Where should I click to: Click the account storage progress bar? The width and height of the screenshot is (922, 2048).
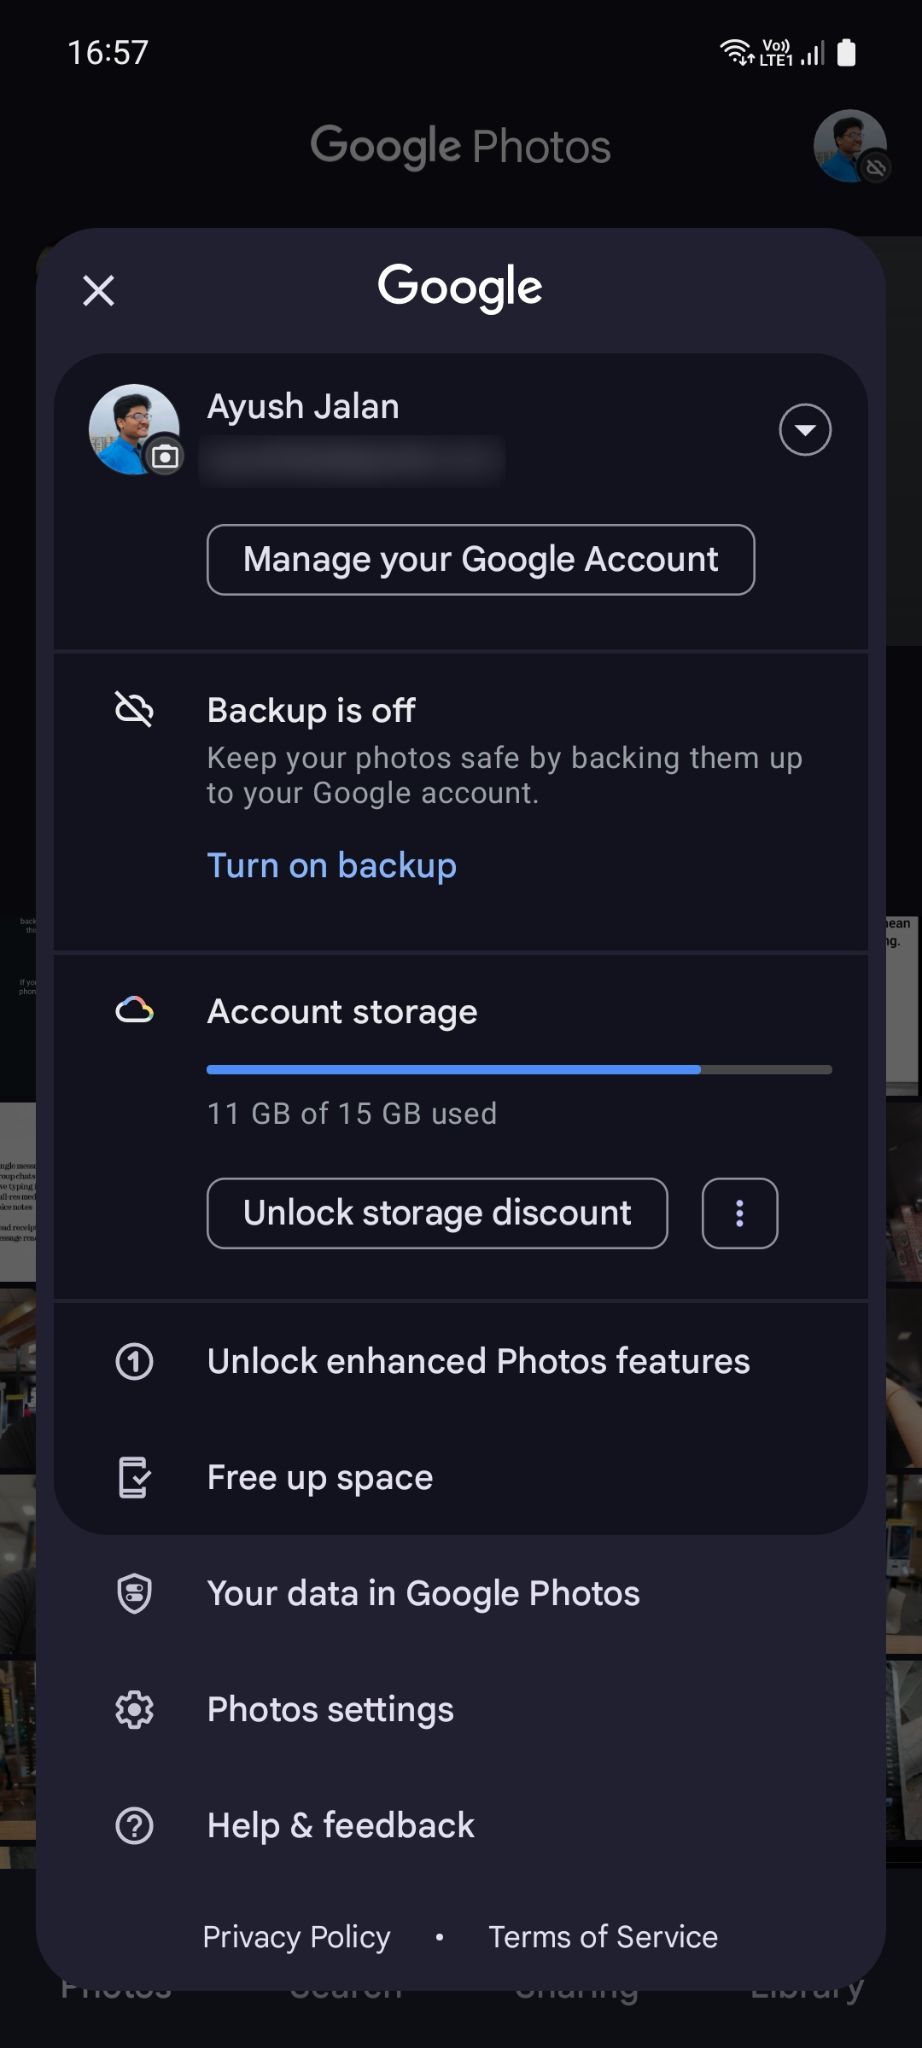click(518, 1069)
